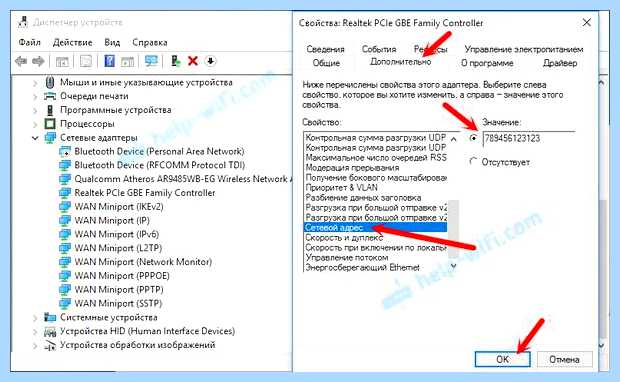Select the Отсутствует radio button
Viewport: 620px width, 382px height.
(473, 161)
